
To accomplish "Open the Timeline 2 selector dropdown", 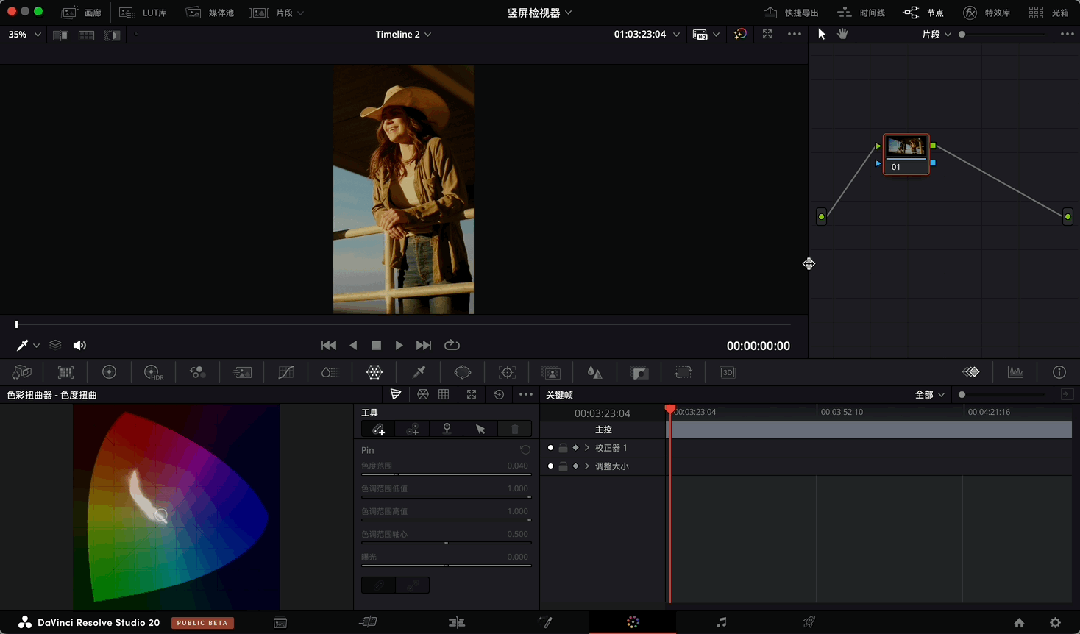I will (x=403, y=34).
